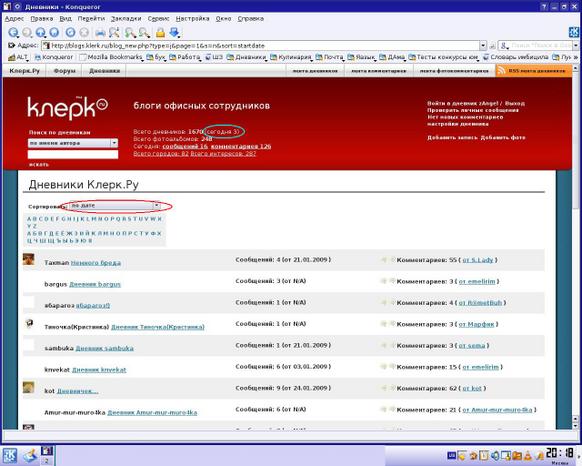Click the Forward navigation icon
This screenshot has height=466, width=582.
[27, 33]
